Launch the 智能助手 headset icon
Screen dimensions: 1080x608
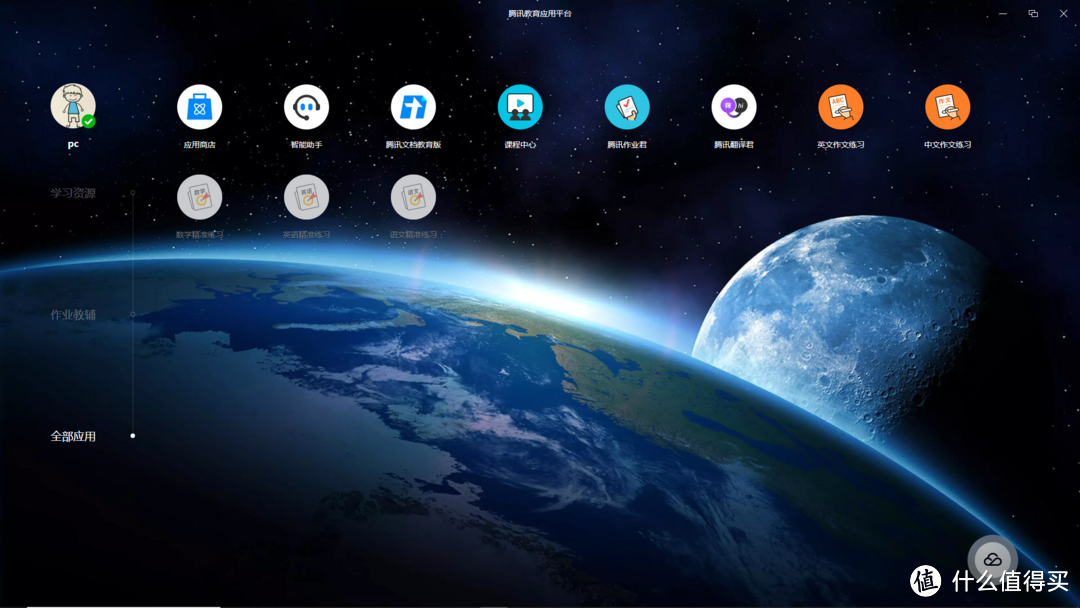[307, 107]
